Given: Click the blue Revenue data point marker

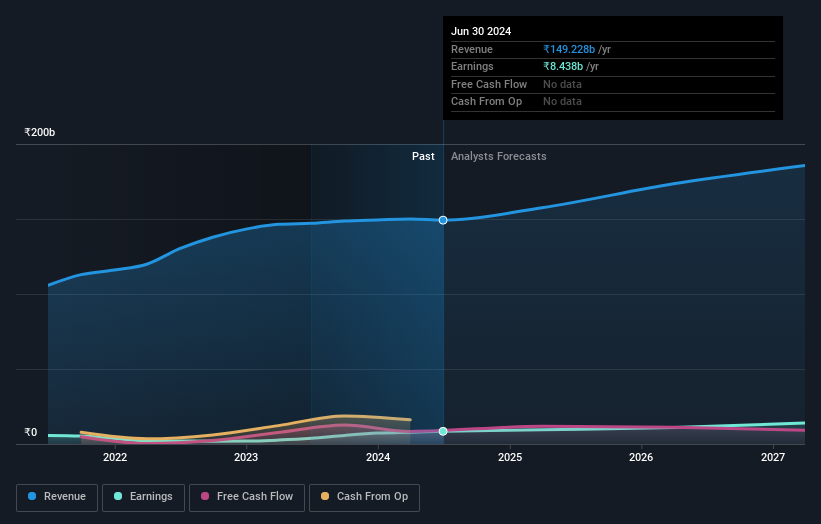Looking at the screenshot, I should [443, 220].
